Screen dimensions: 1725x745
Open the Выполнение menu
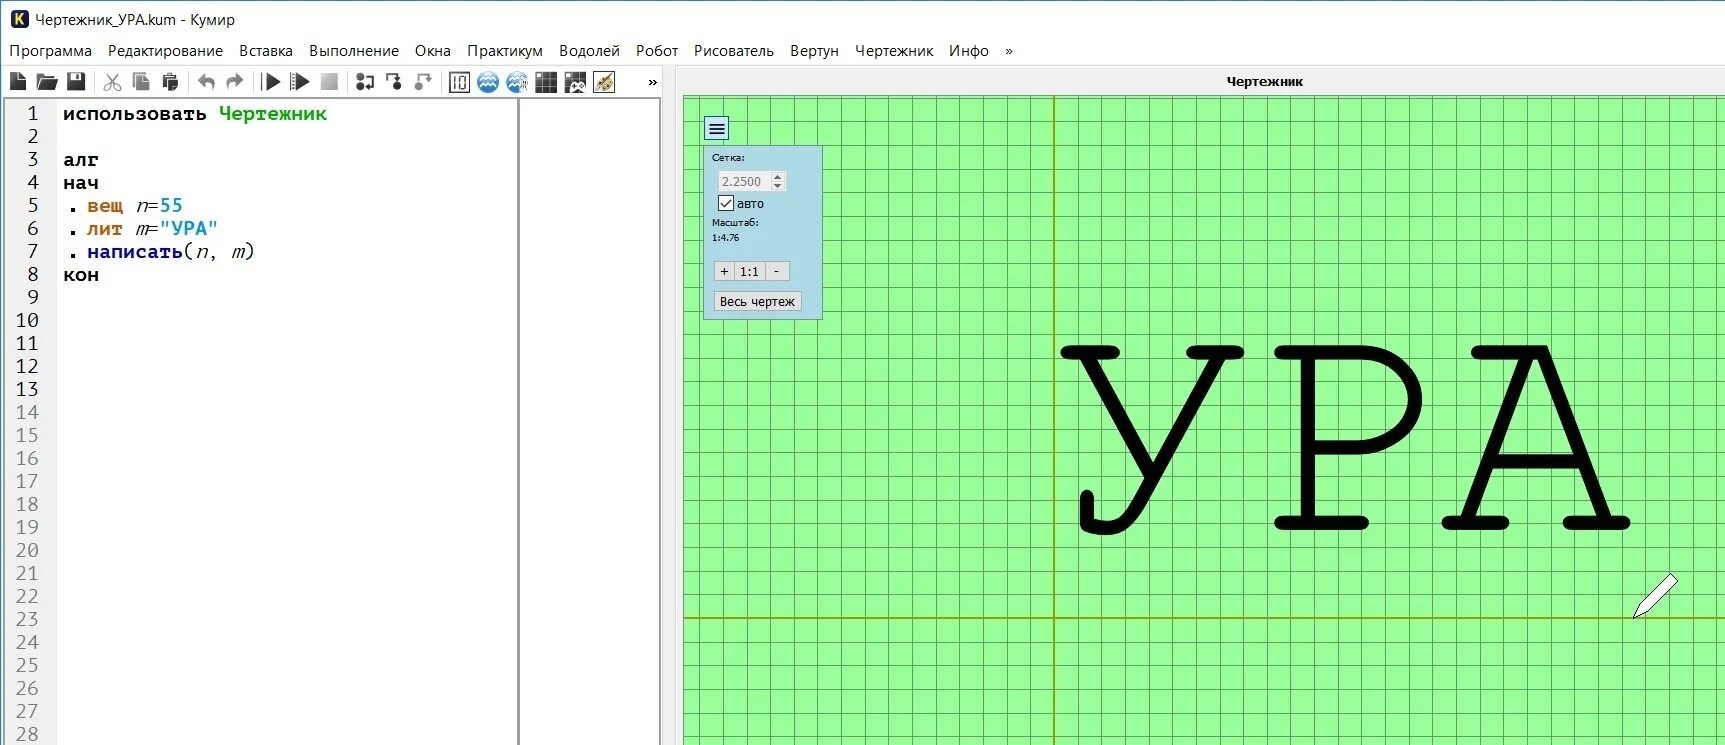tap(354, 51)
